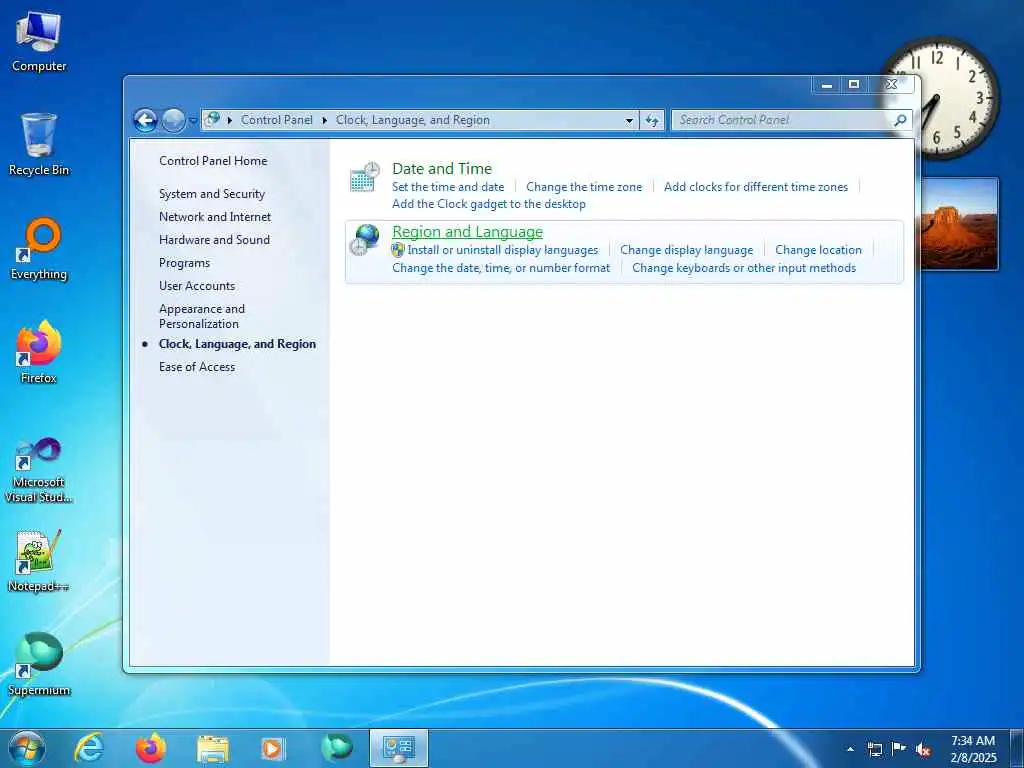Screen dimensions: 1024x768
Task: Click Change the time zone
Action: (x=584, y=187)
